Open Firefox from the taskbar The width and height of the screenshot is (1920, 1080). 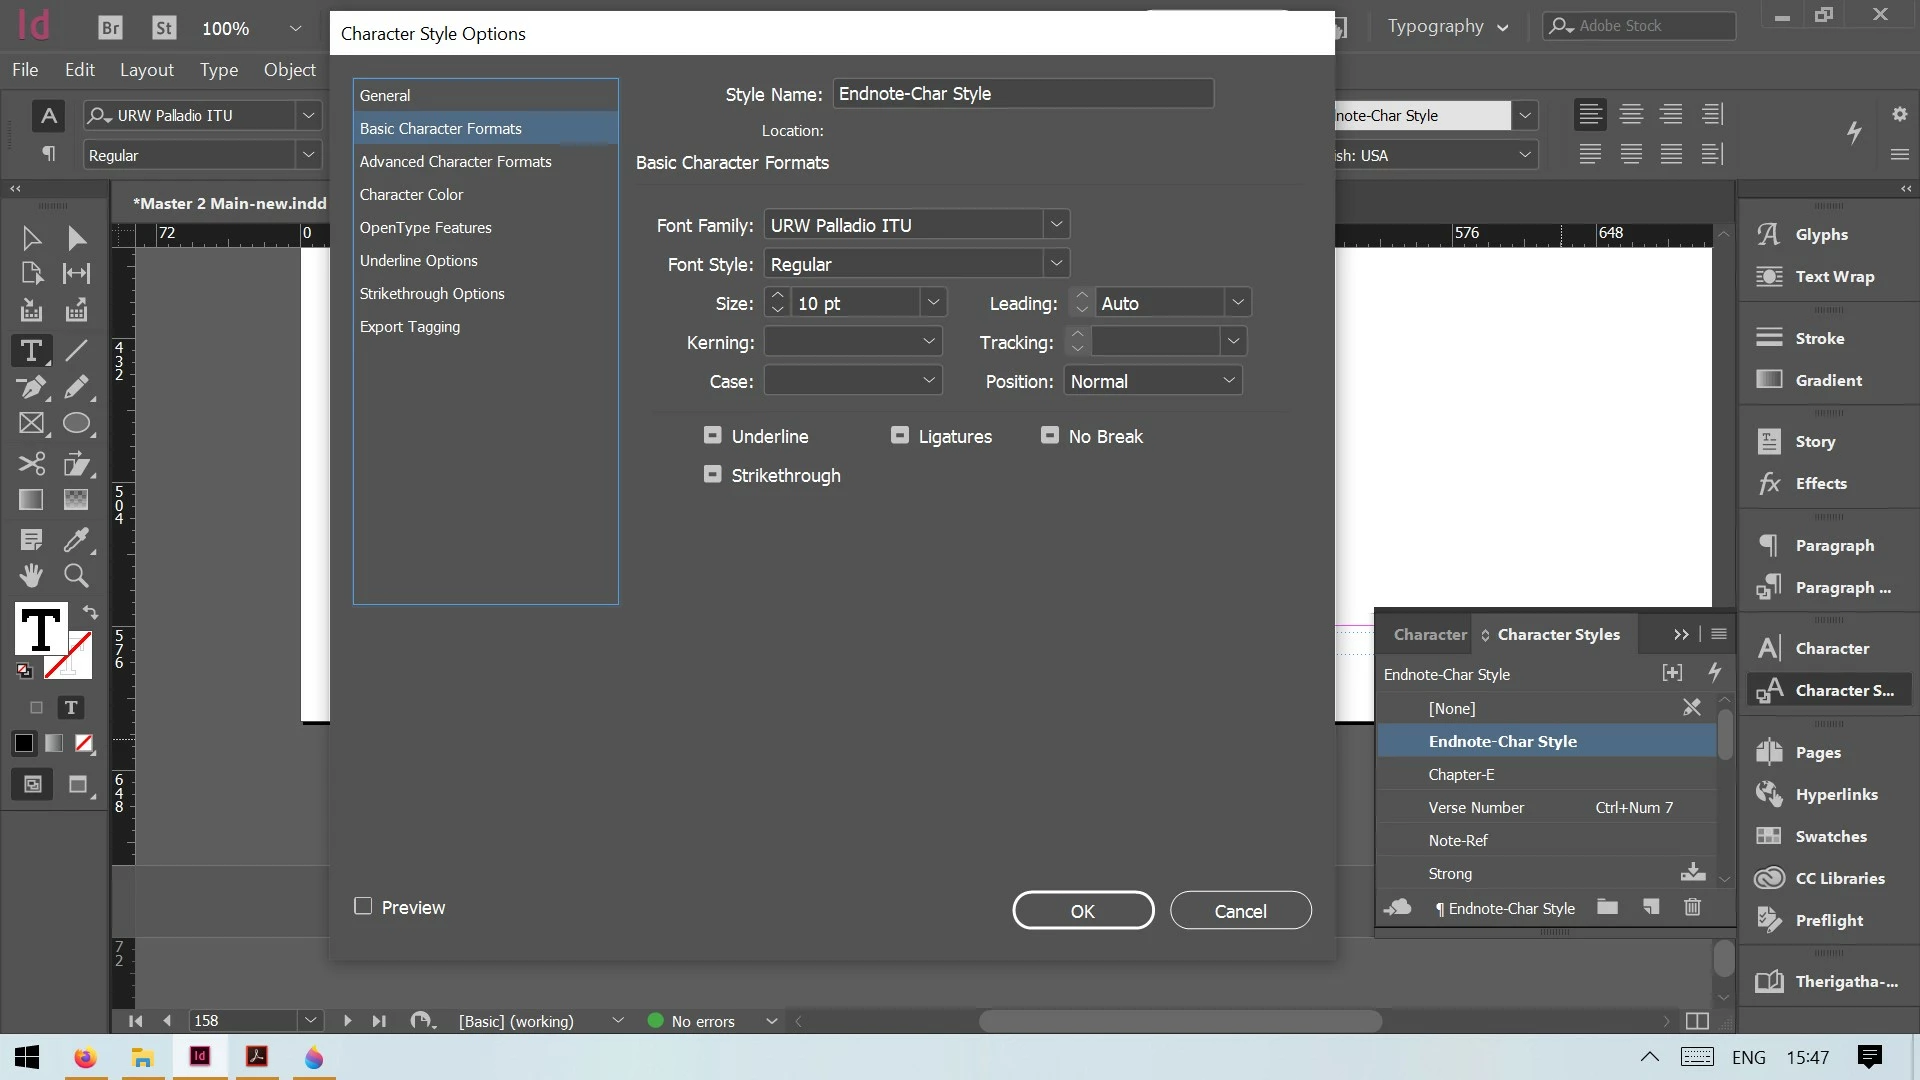pyautogui.click(x=85, y=1057)
